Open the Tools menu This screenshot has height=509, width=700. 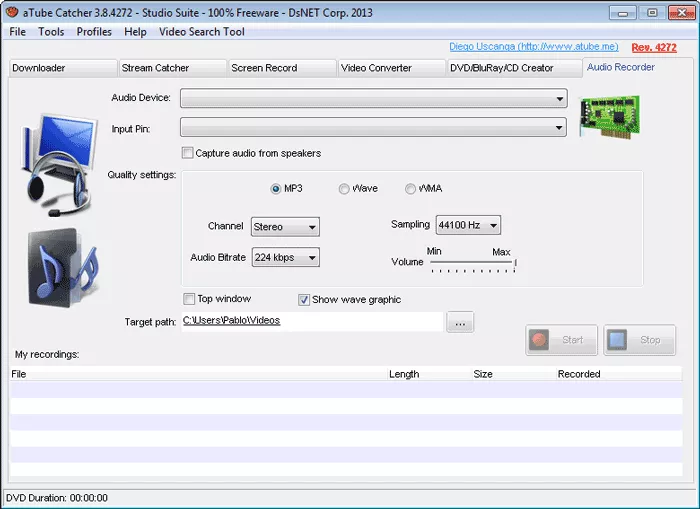tap(51, 32)
